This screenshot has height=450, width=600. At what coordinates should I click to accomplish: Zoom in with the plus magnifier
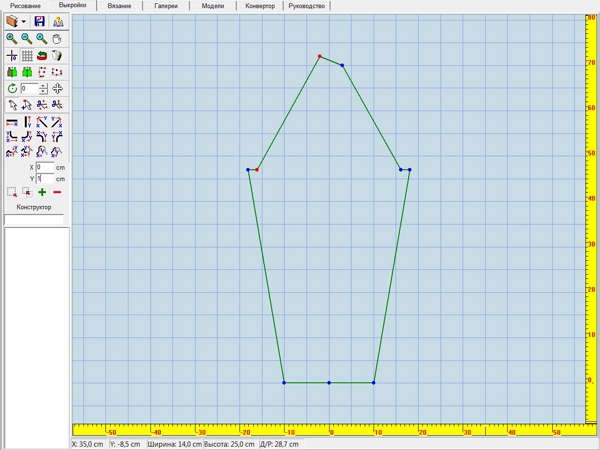coord(12,39)
